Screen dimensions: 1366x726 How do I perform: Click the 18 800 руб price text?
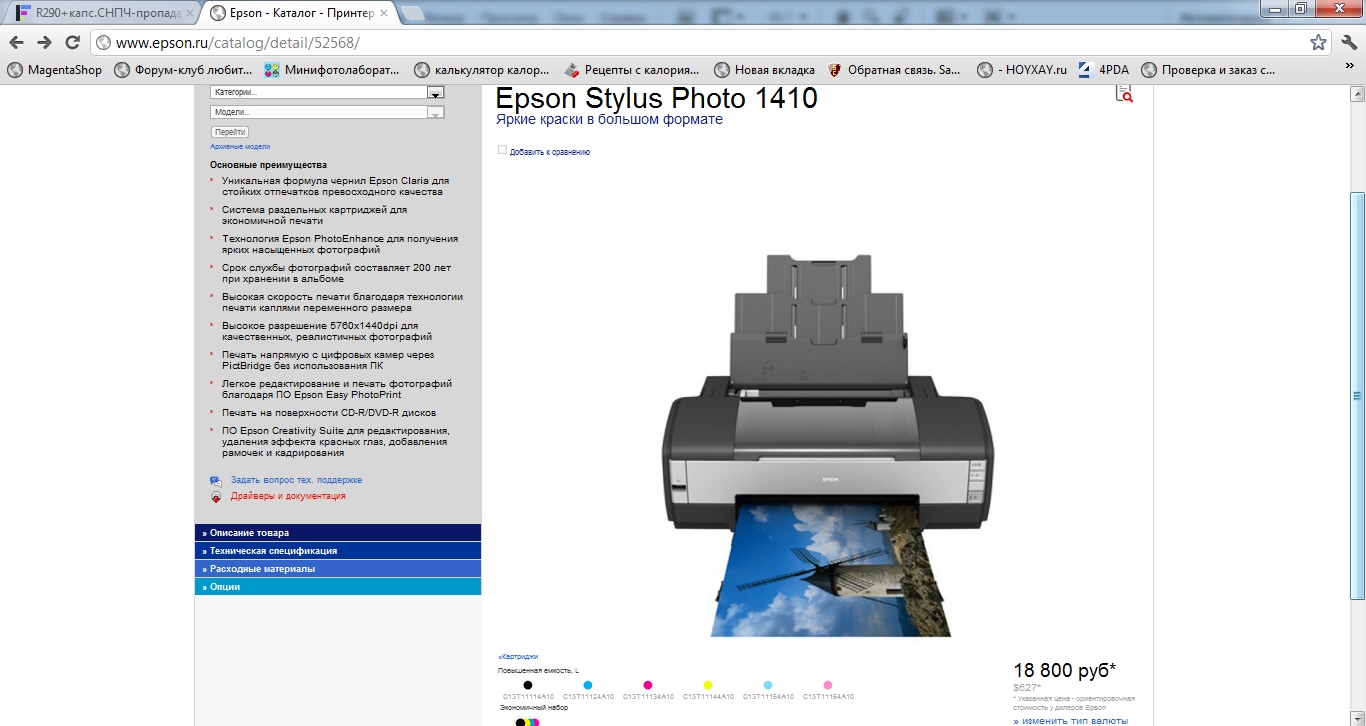point(1065,670)
